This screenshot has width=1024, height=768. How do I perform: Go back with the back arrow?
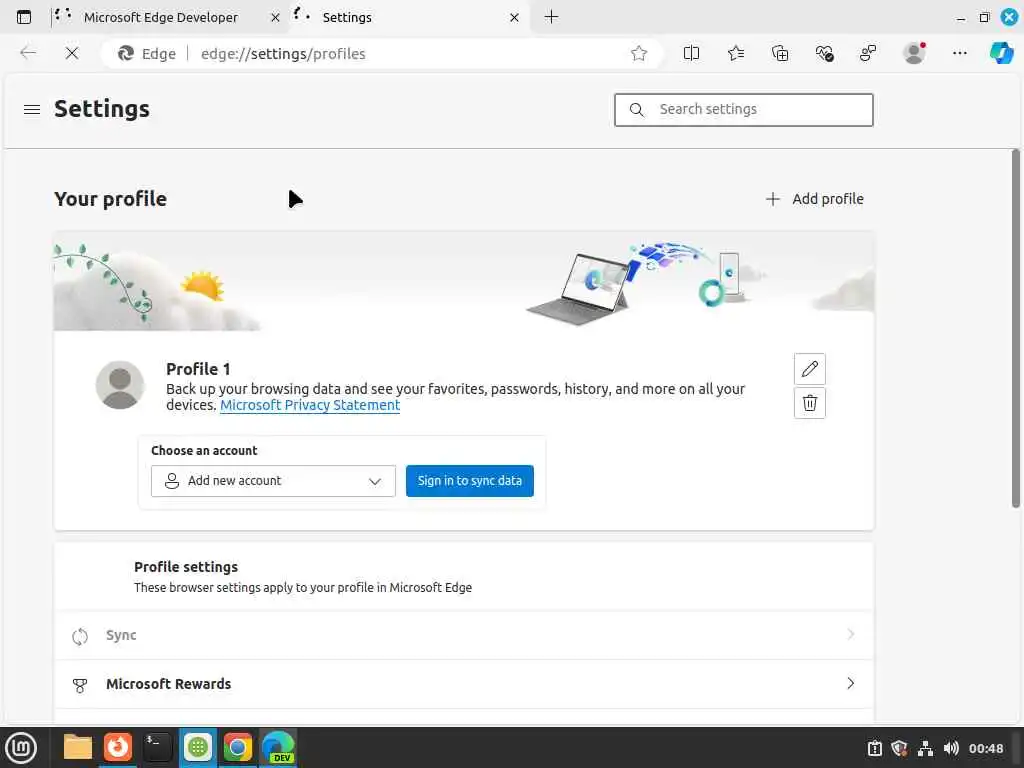click(28, 53)
